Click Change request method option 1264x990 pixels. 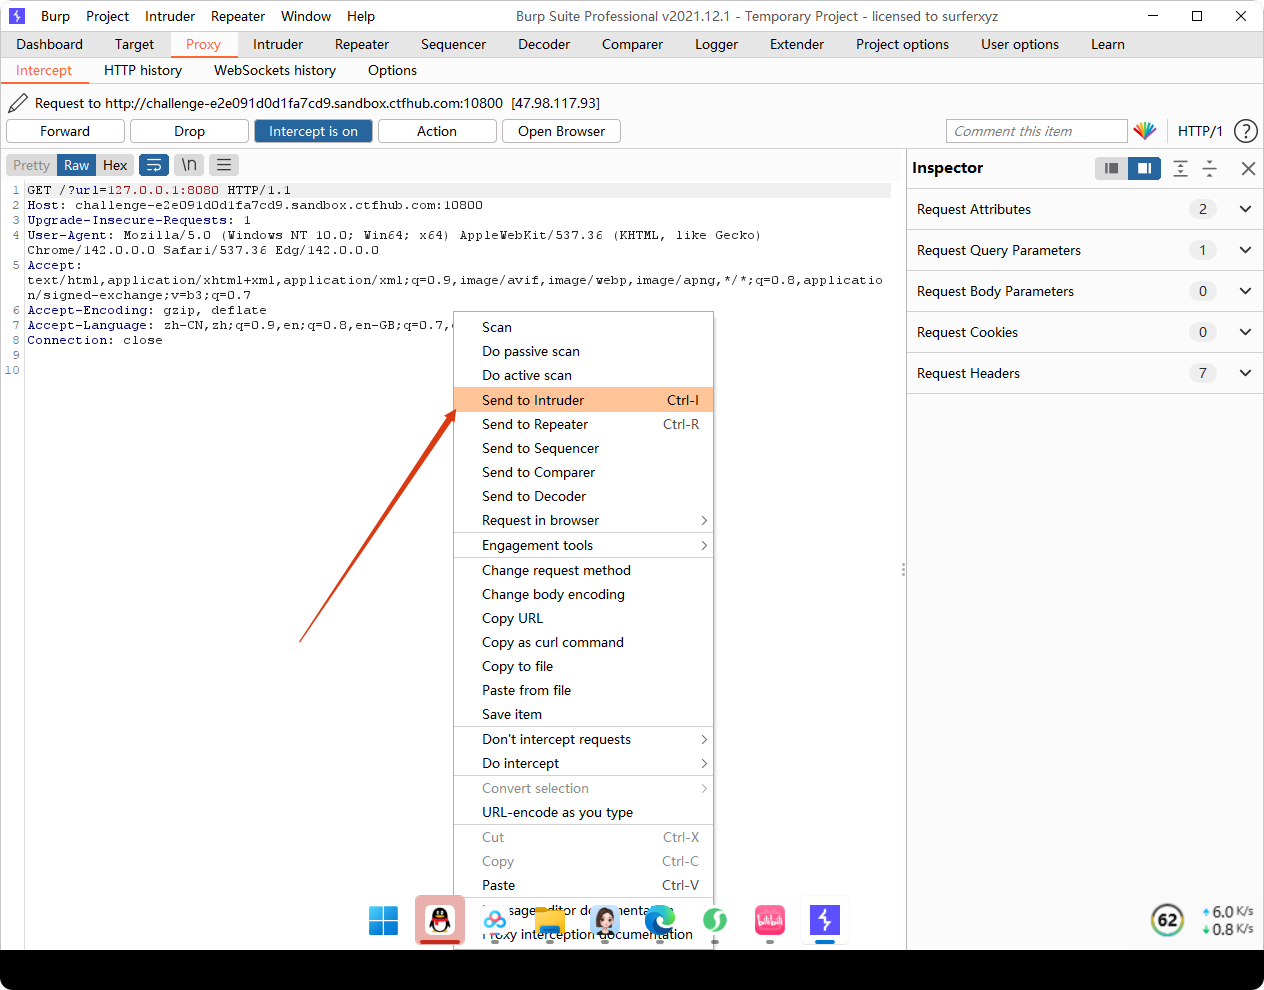[x=584, y=570]
